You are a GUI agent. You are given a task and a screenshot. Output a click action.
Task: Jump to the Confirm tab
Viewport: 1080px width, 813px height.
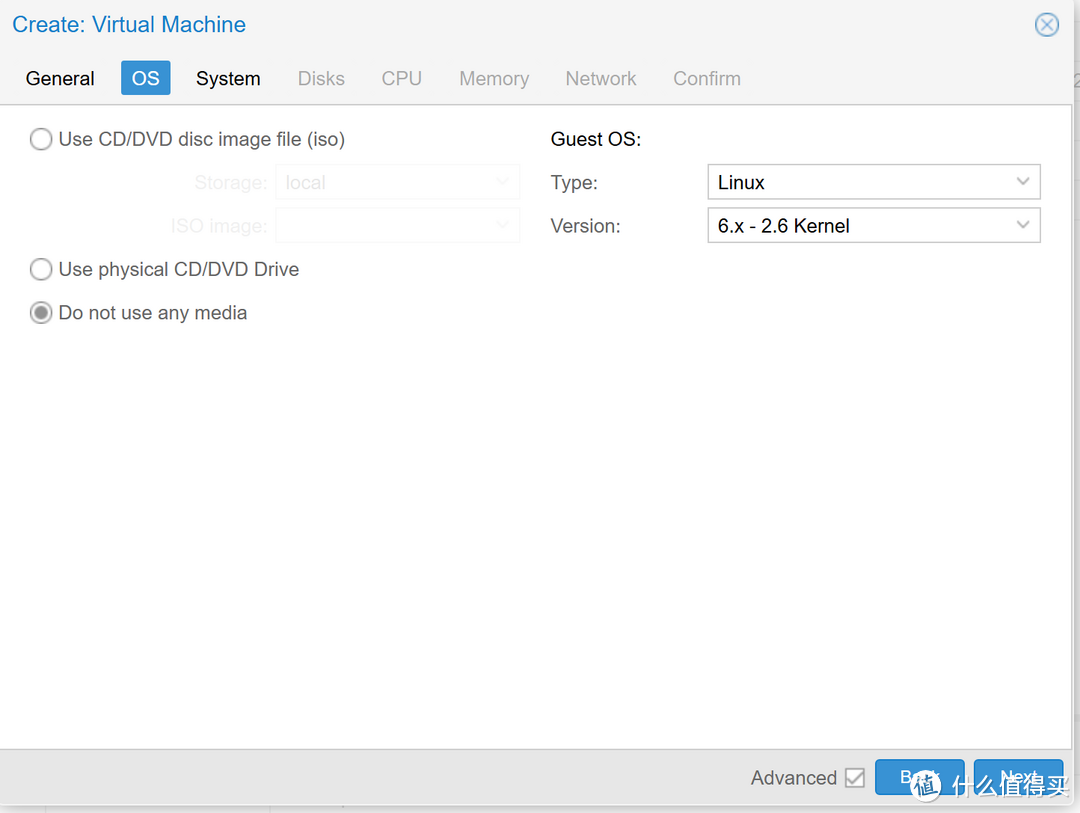(x=707, y=78)
